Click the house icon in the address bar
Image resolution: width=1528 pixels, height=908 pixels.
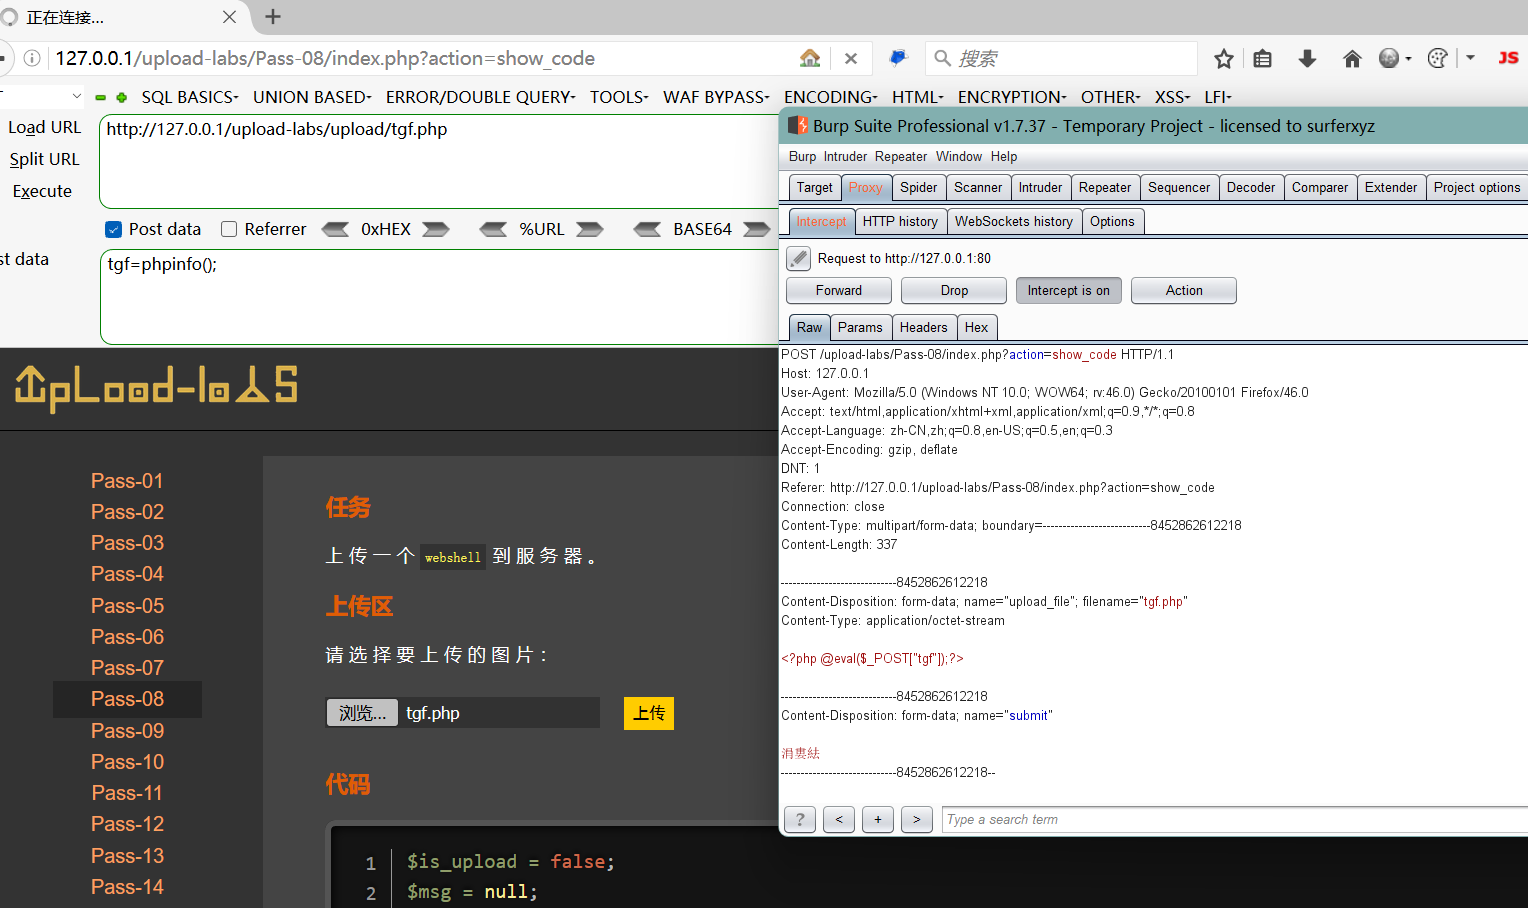(810, 58)
